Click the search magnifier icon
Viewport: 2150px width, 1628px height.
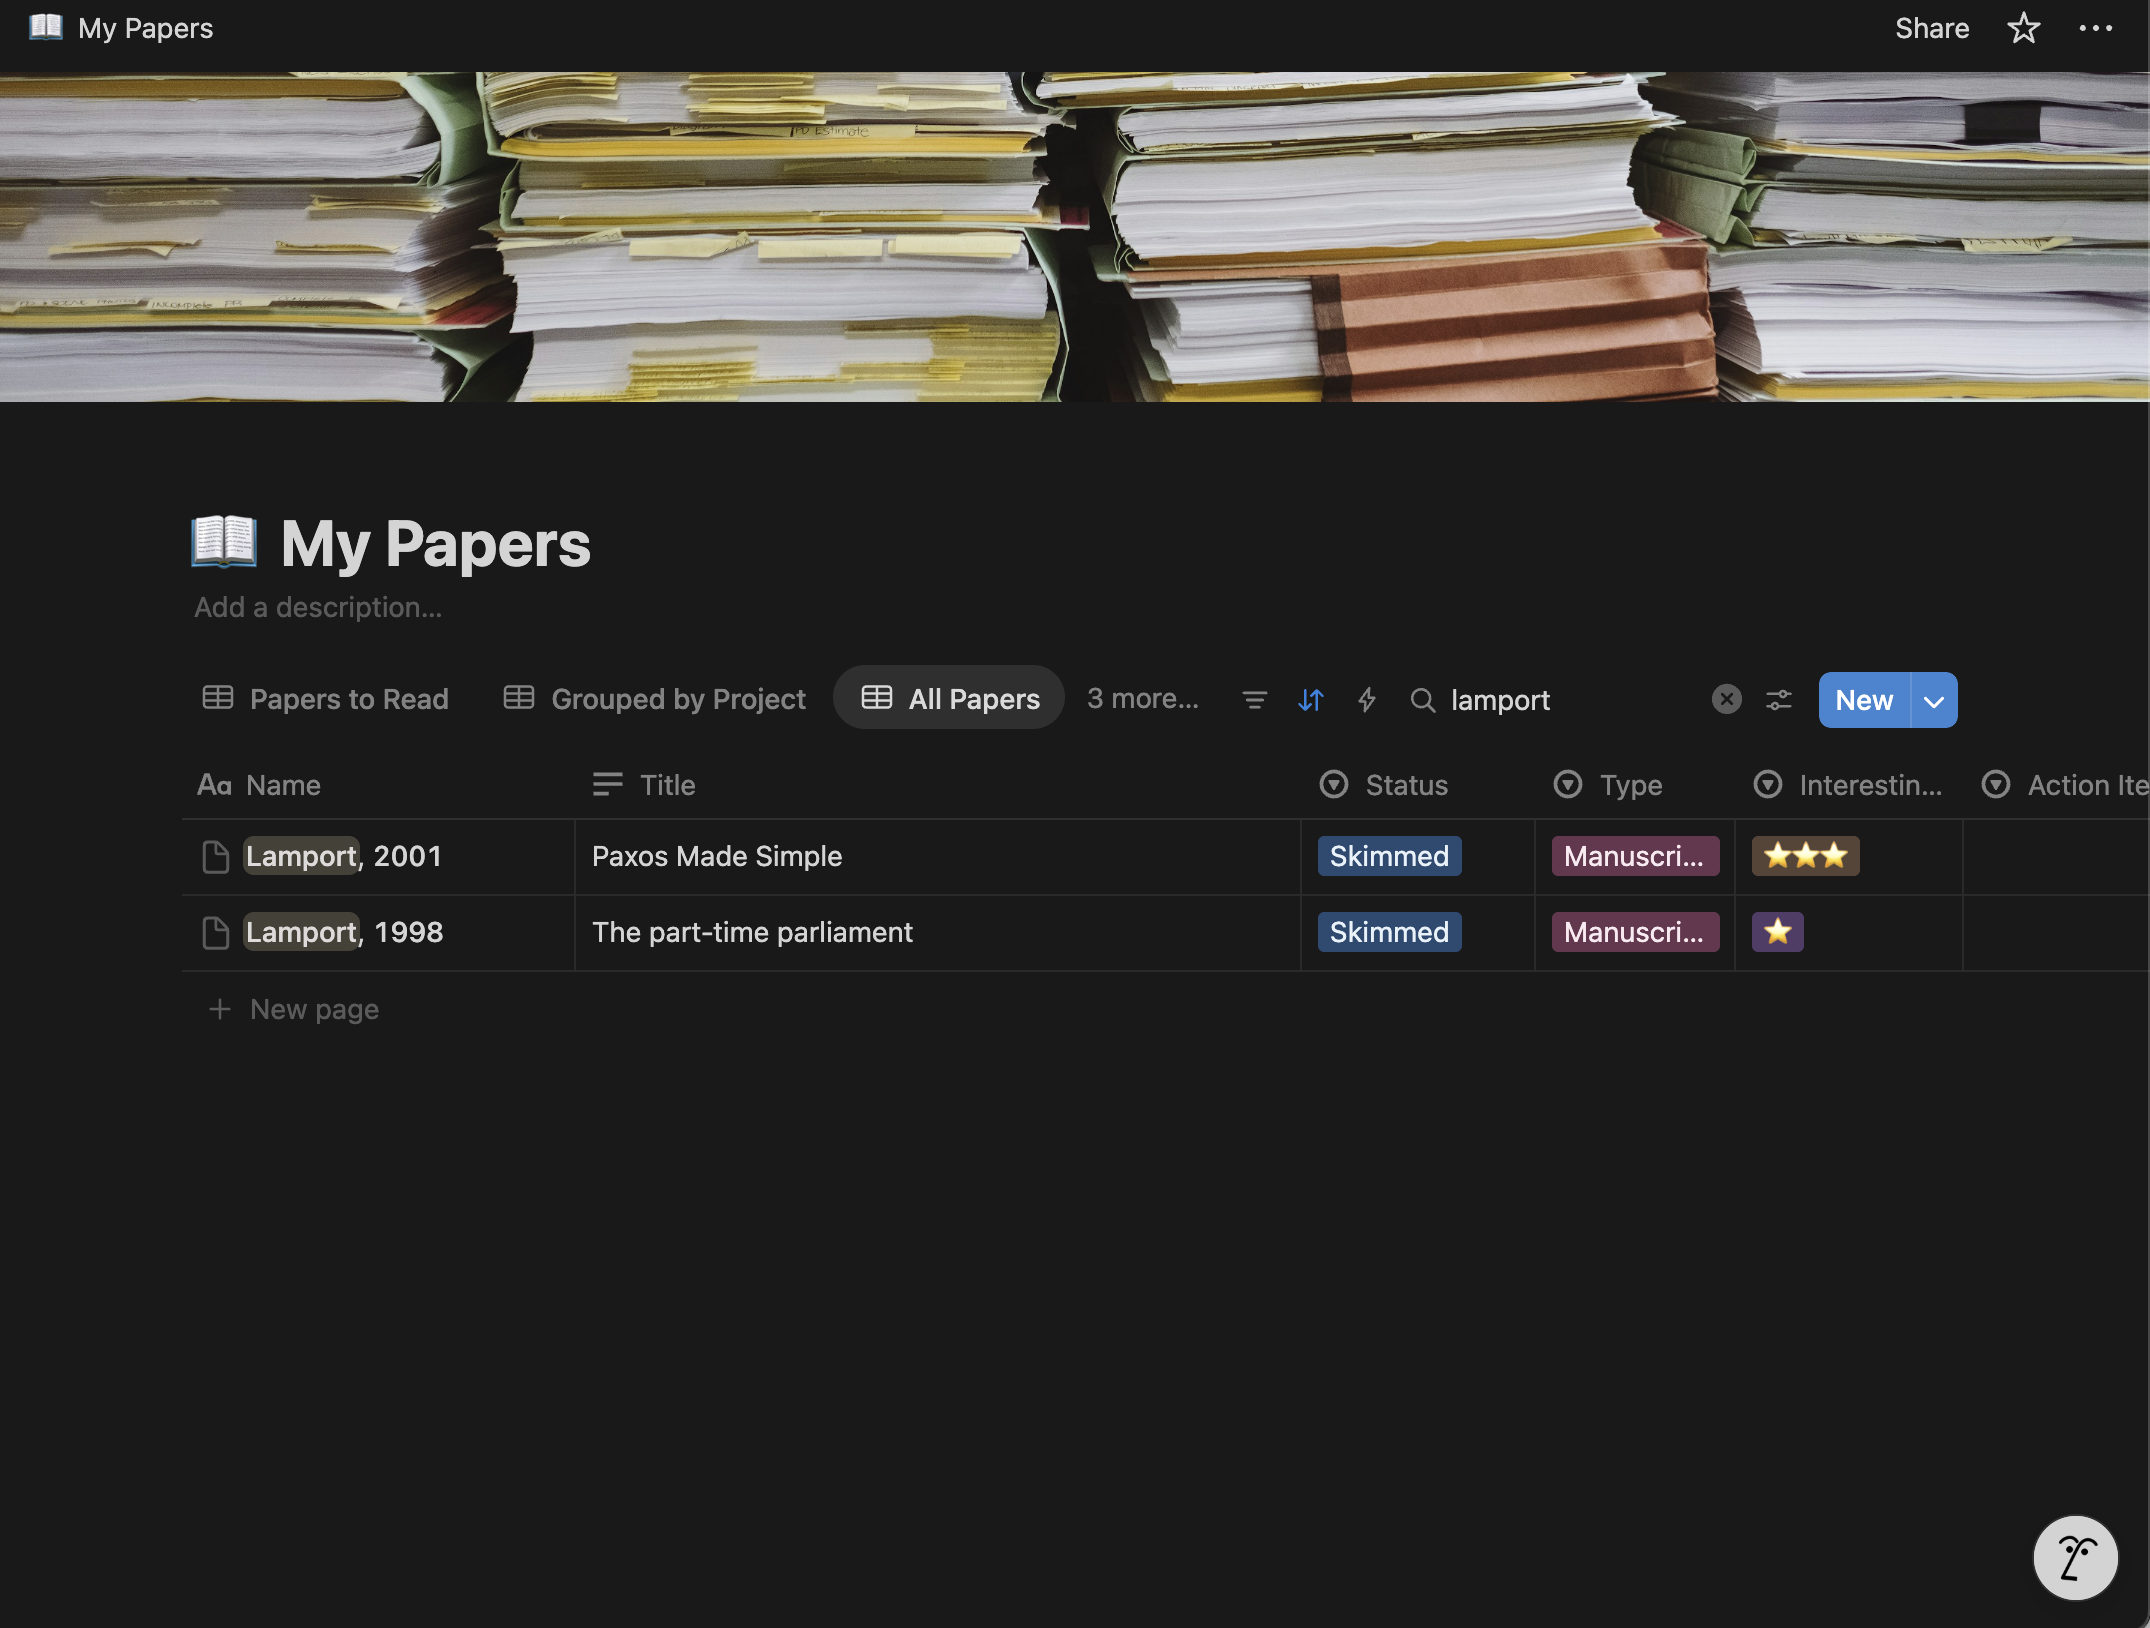coord(1422,700)
